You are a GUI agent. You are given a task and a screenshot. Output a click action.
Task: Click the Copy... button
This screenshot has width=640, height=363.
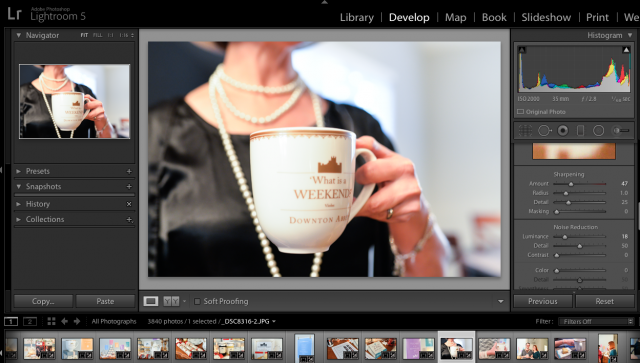(43, 301)
